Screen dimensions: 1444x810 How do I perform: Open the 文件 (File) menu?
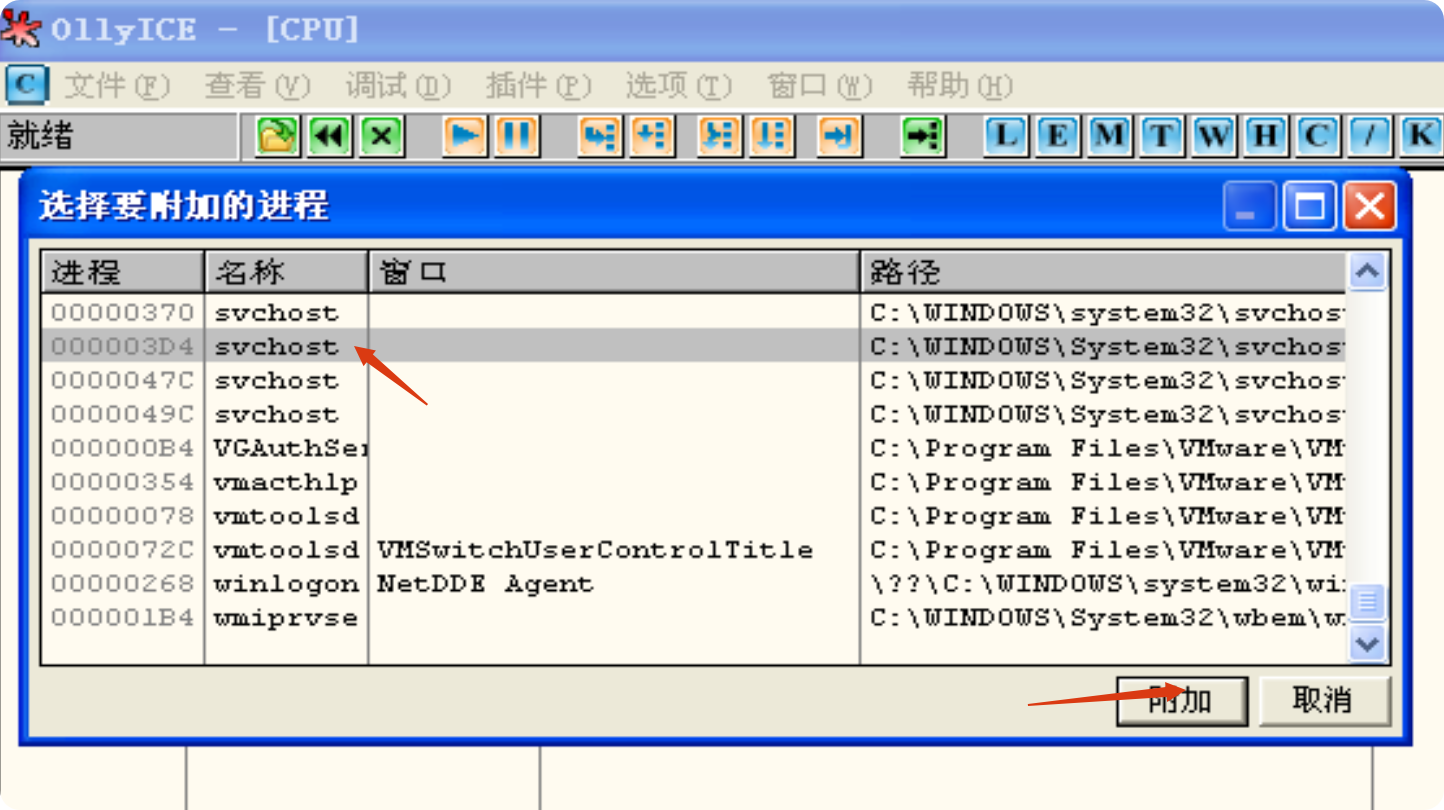tap(117, 86)
